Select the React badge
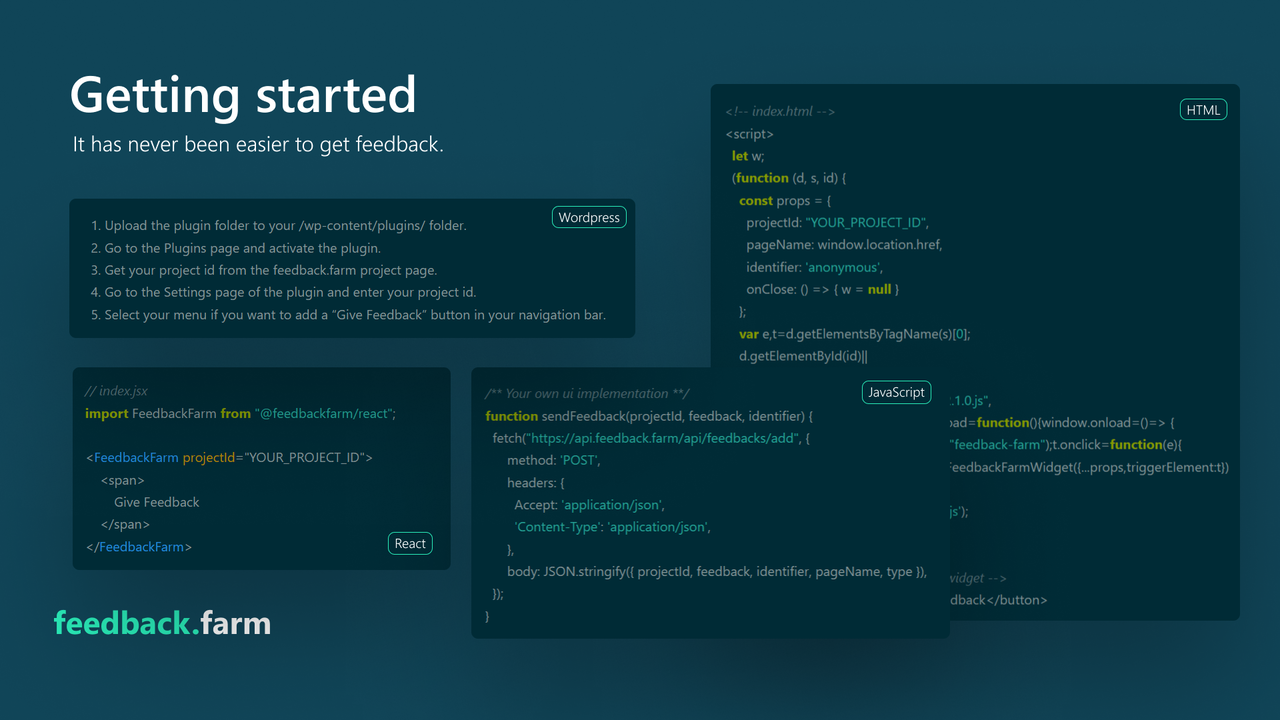Screen dimensions: 1280x720 (410, 543)
